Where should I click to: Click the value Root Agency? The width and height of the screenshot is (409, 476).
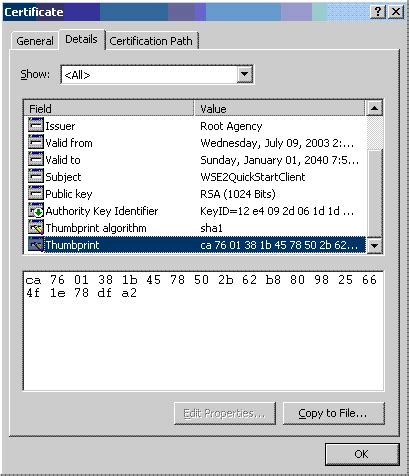[x=231, y=126]
